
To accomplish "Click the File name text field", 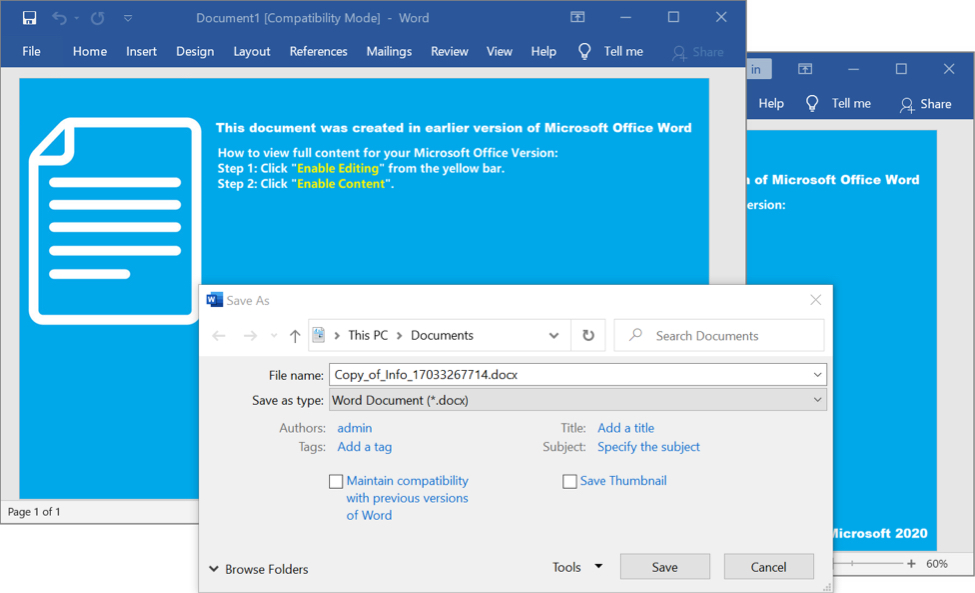I will pos(570,375).
